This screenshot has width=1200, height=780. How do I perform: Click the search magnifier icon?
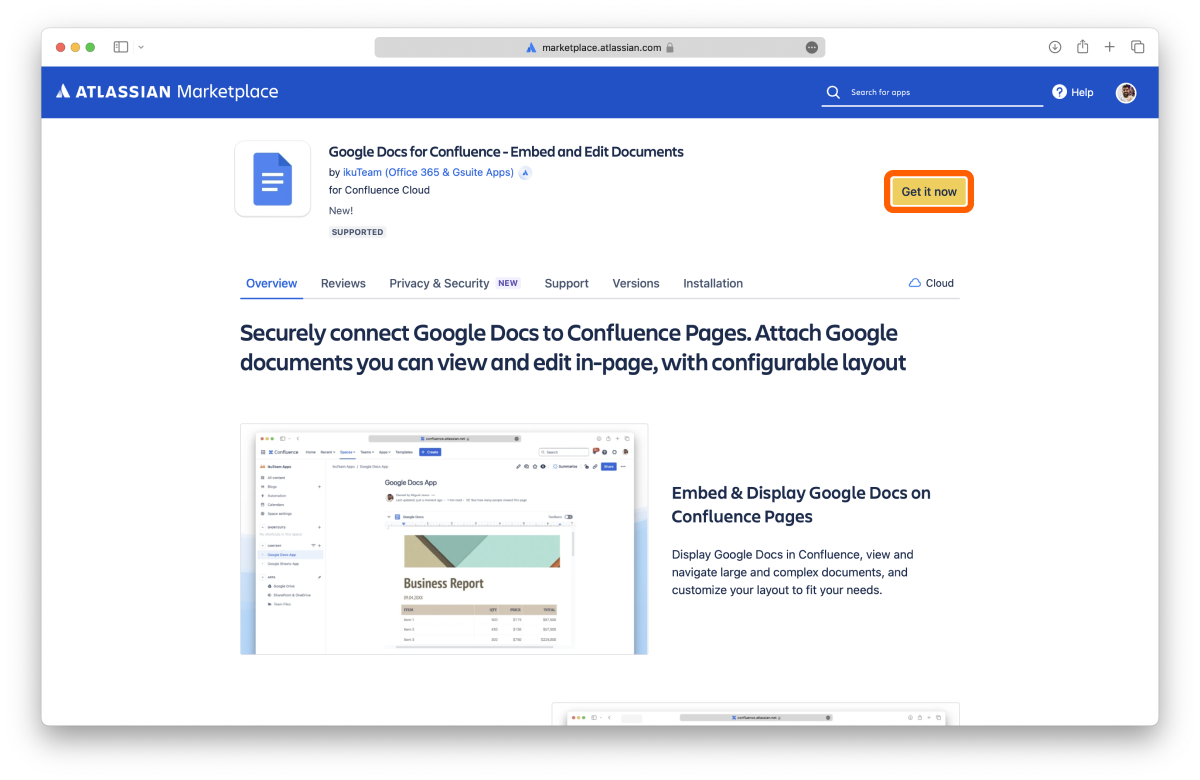pos(833,92)
